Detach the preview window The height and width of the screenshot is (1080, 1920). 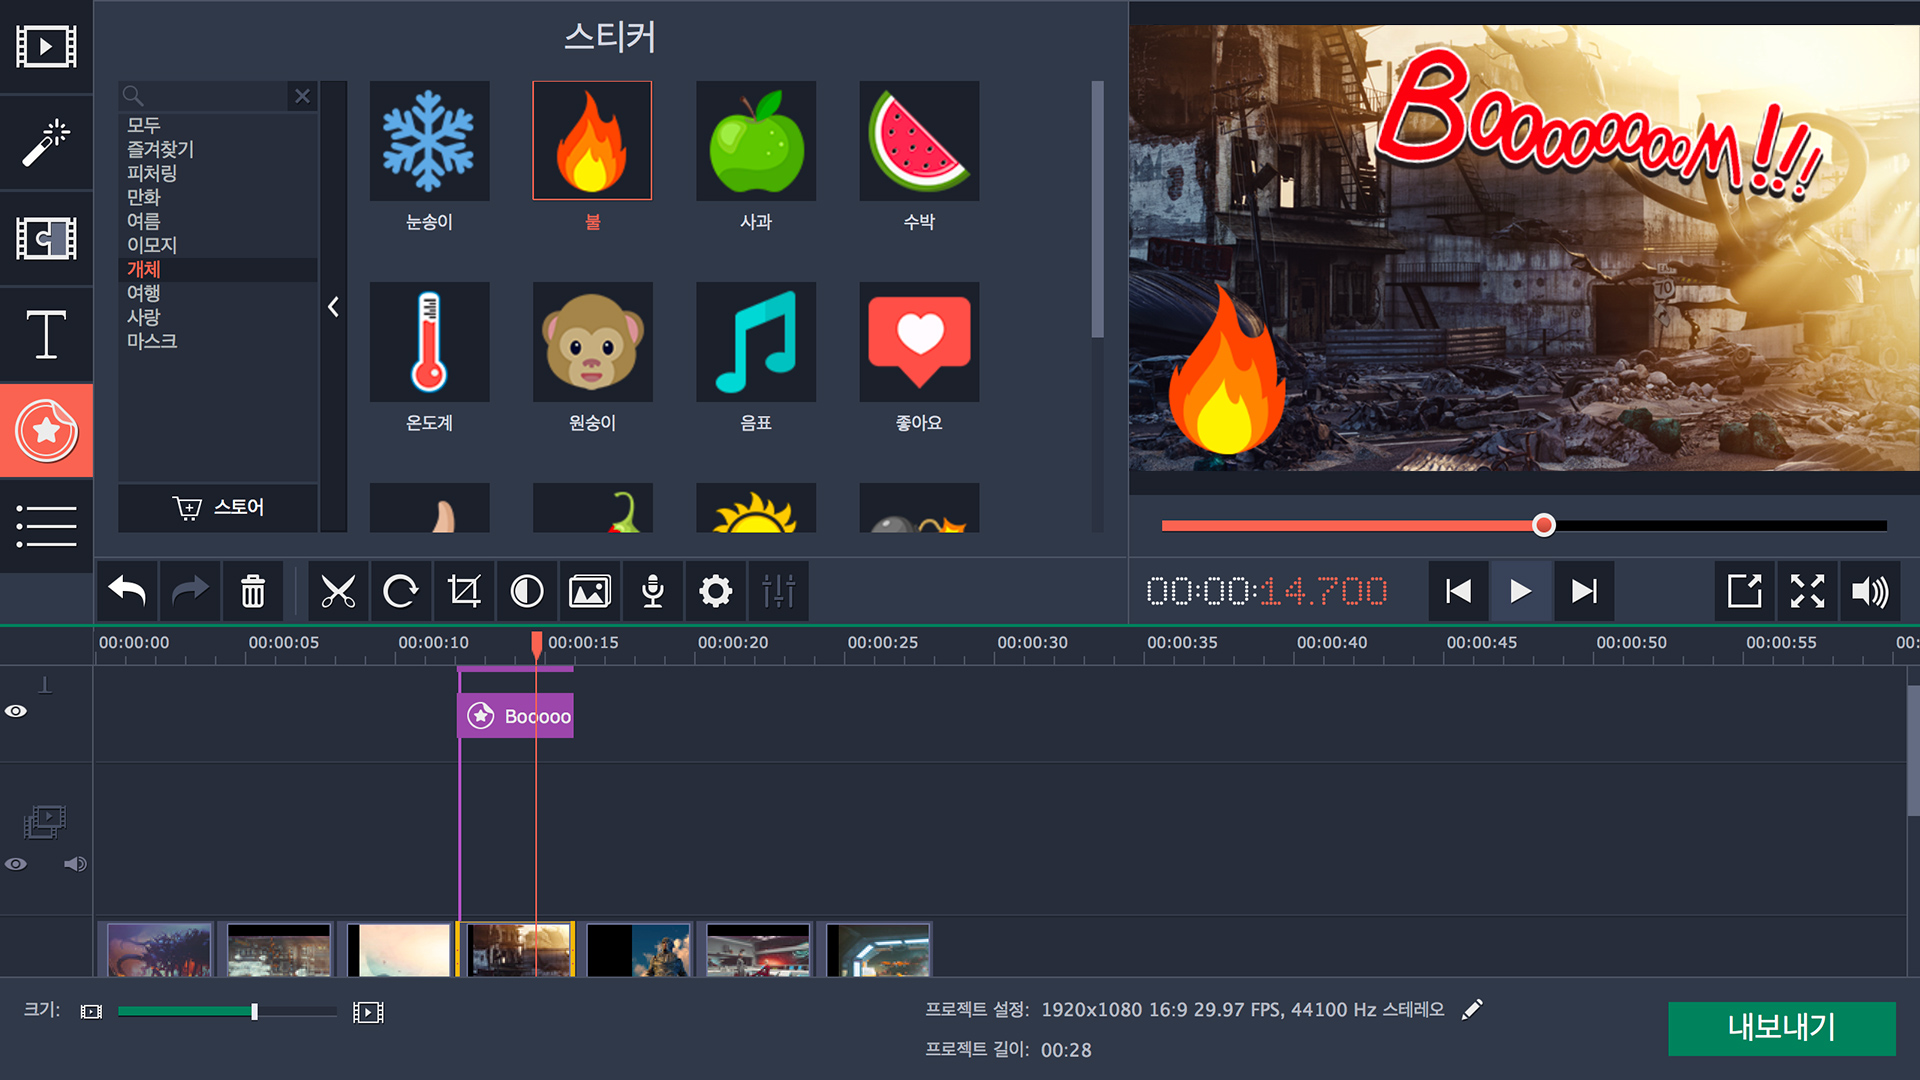point(1744,592)
